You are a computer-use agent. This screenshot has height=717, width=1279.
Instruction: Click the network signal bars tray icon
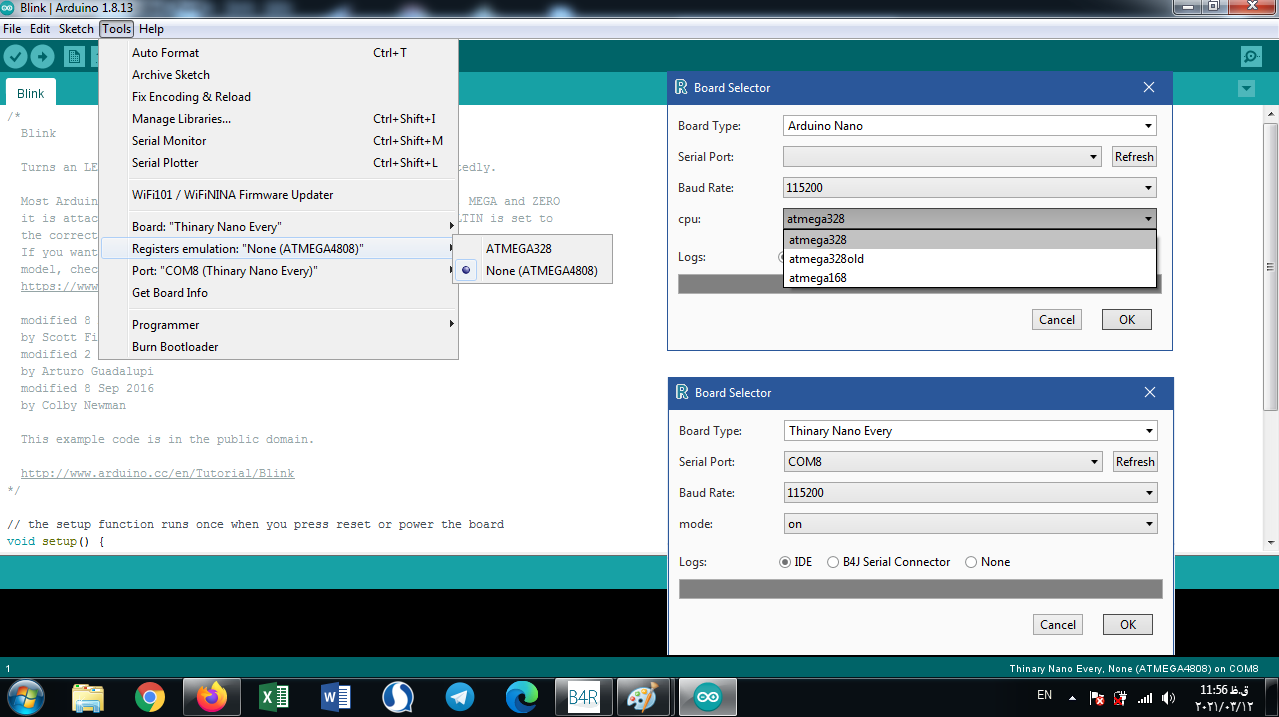(1145, 698)
